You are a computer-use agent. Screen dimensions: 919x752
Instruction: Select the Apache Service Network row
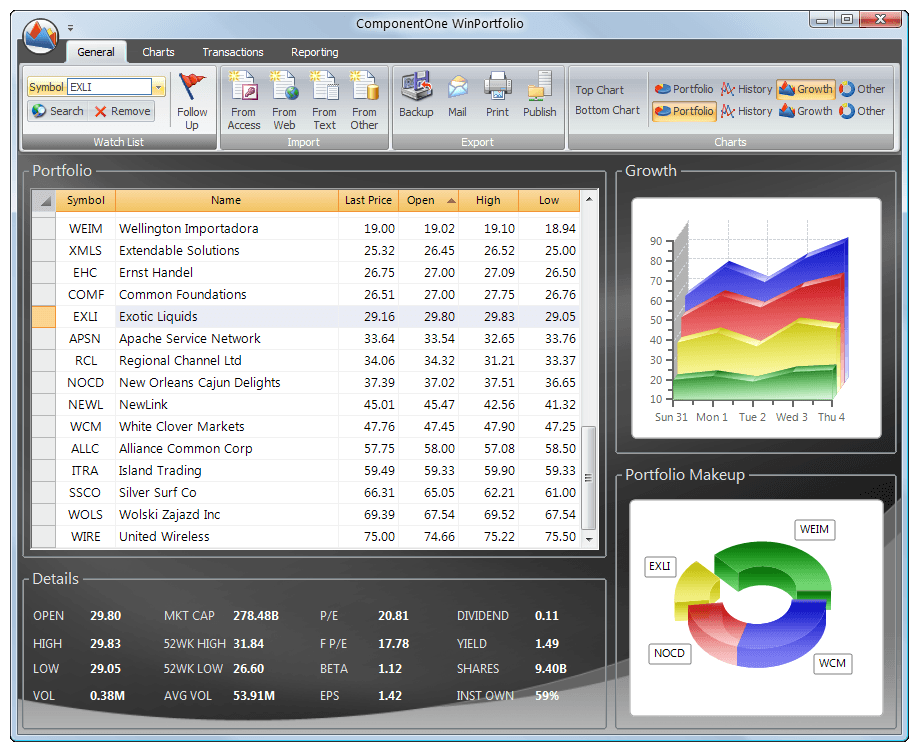click(306, 338)
